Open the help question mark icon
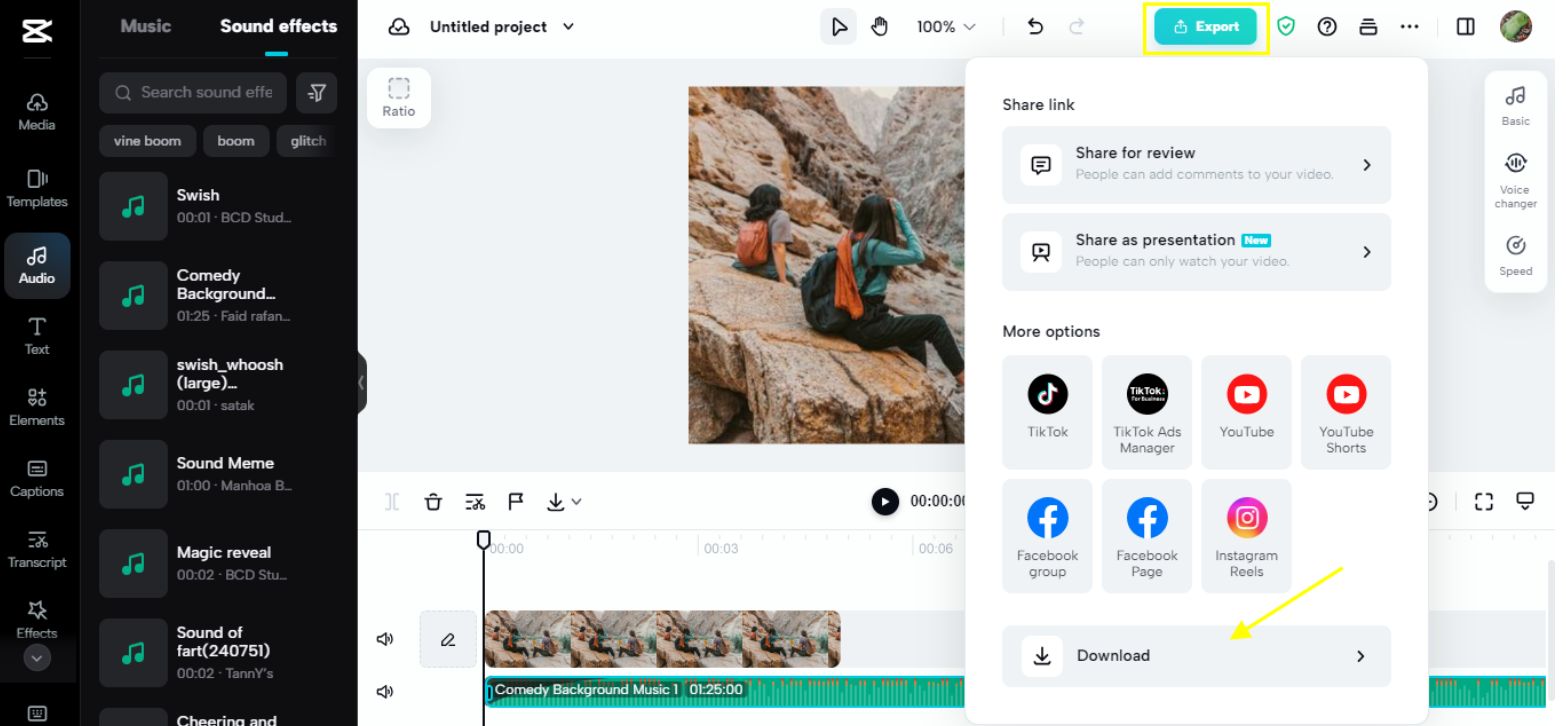This screenshot has width=1566, height=726. [1327, 27]
